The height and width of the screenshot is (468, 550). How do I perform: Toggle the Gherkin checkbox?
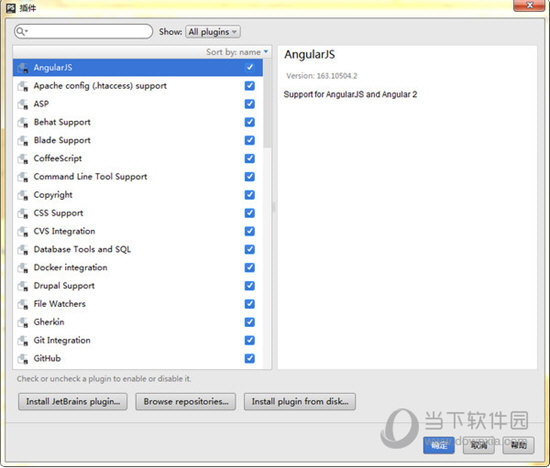point(250,322)
